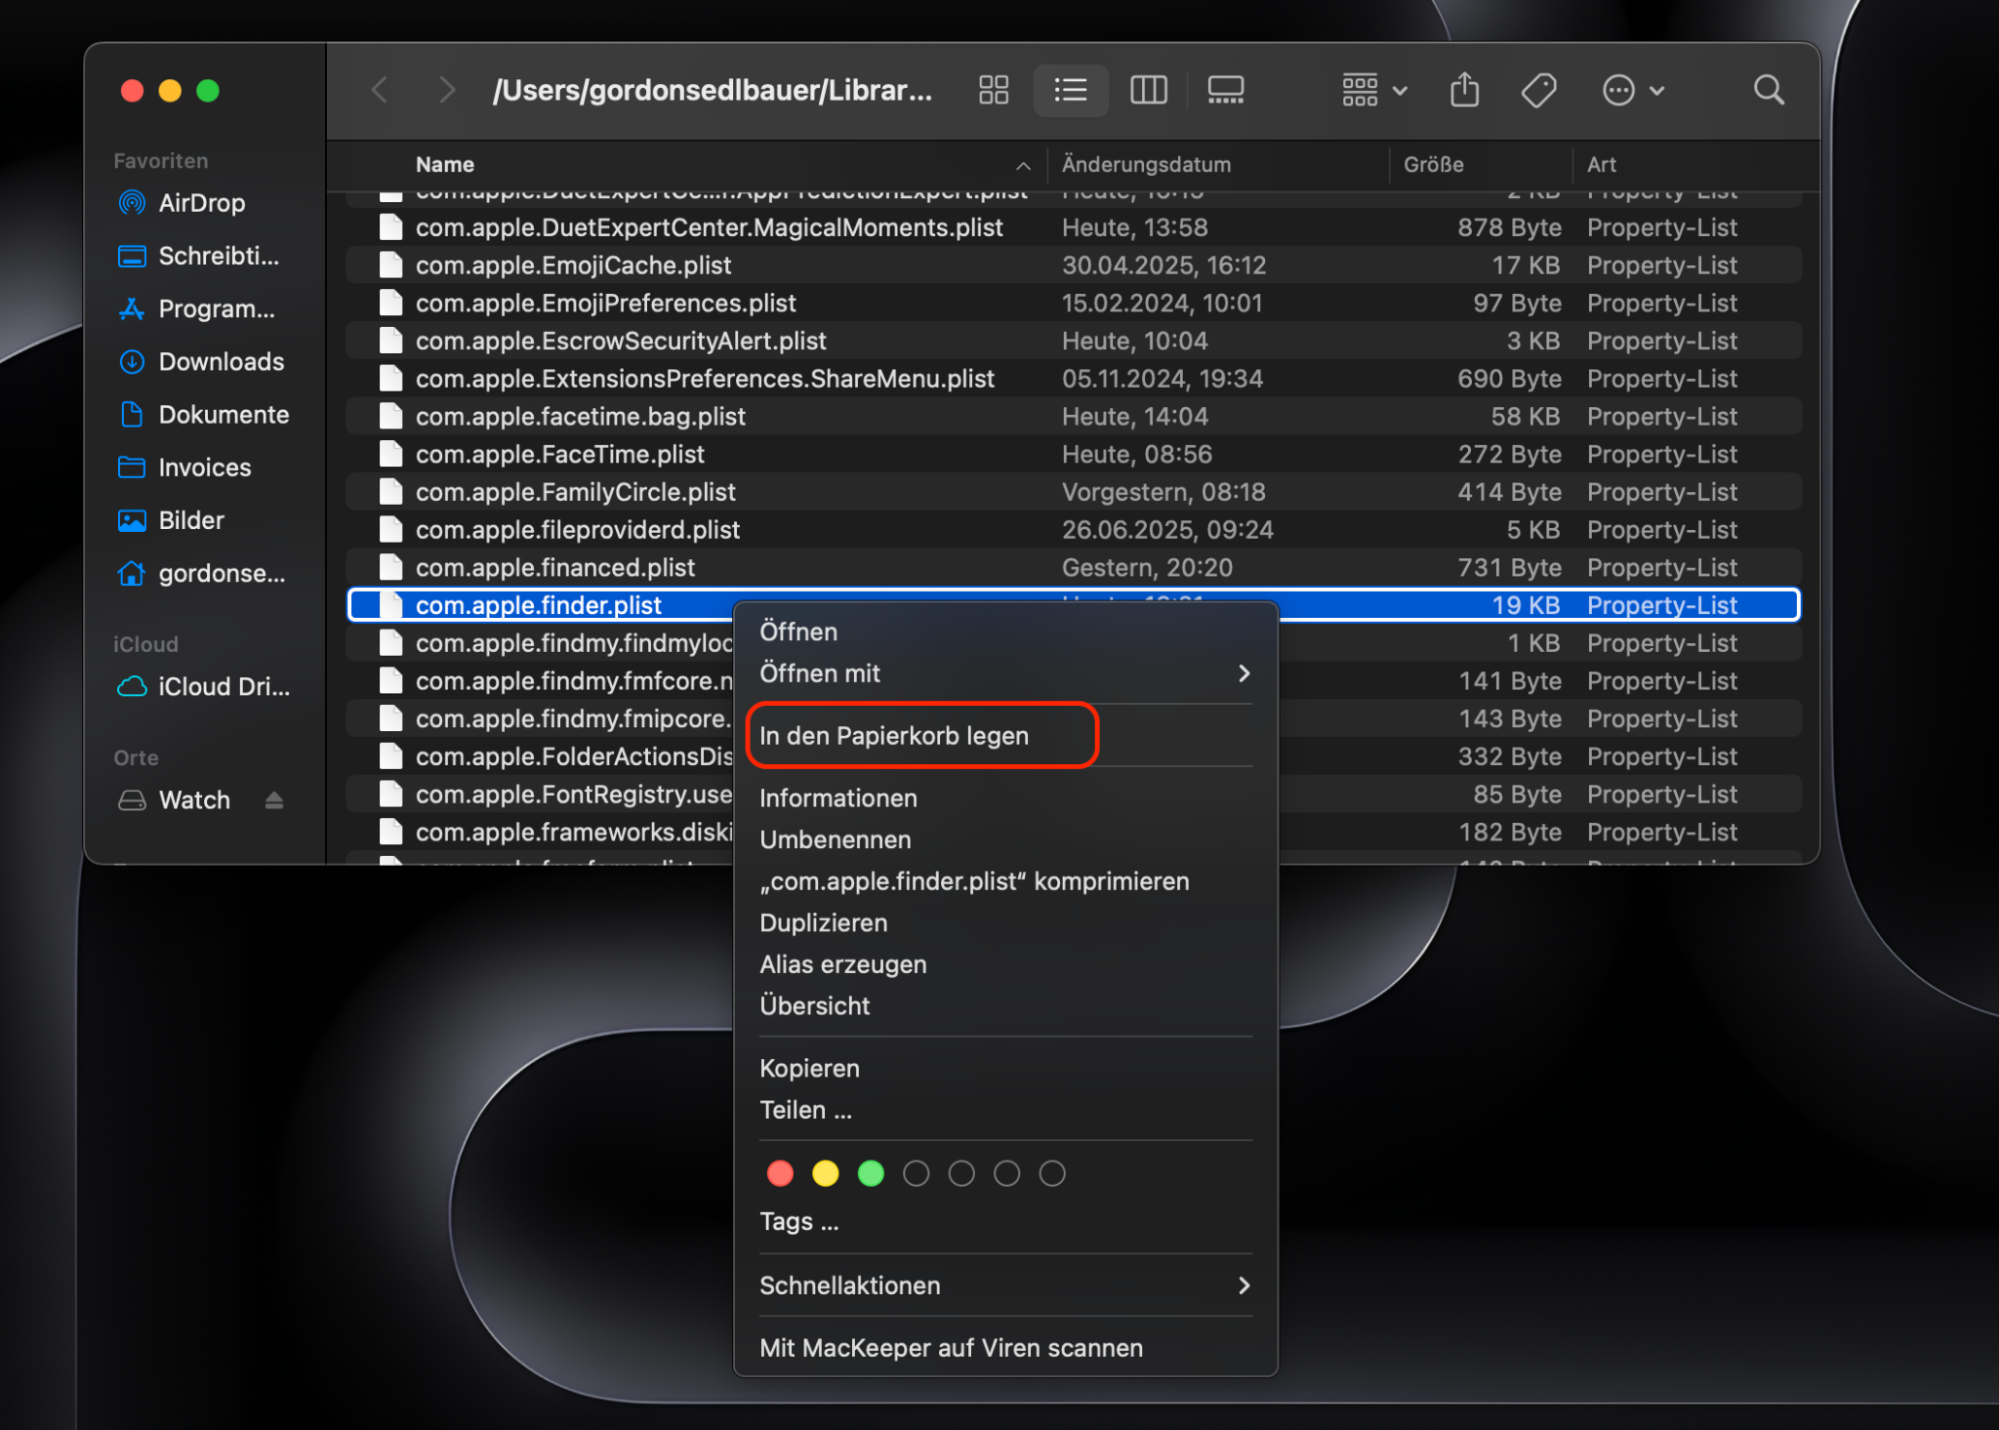Click Mit MacKeeper auf Viren scannen

[x=951, y=1347]
